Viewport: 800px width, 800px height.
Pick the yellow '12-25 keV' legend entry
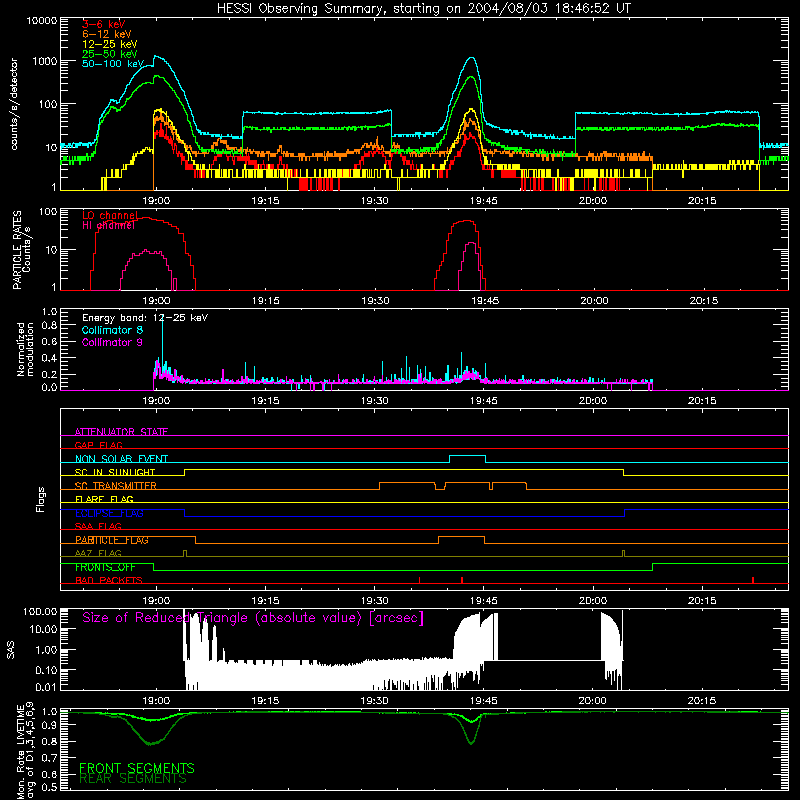pos(110,44)
